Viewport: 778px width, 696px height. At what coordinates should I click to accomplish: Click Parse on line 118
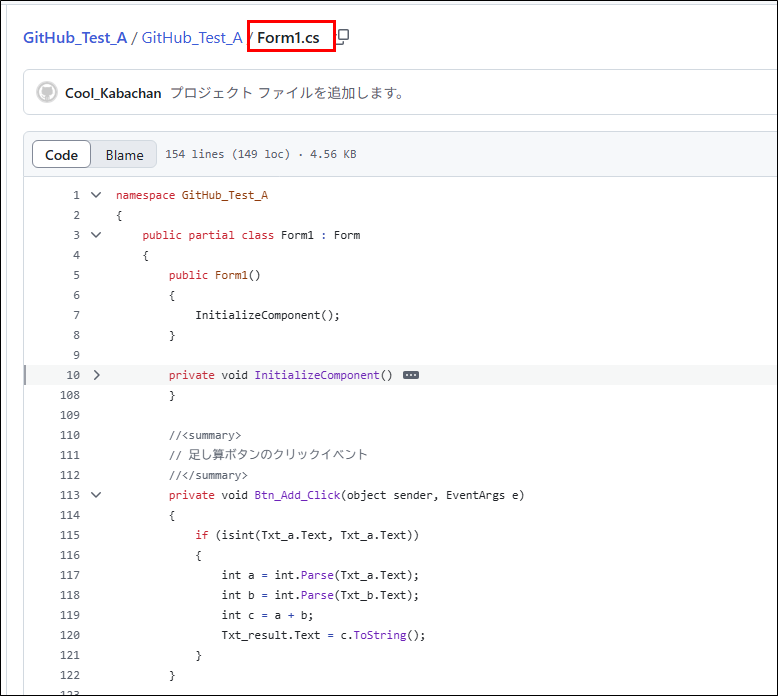(317, 595)
